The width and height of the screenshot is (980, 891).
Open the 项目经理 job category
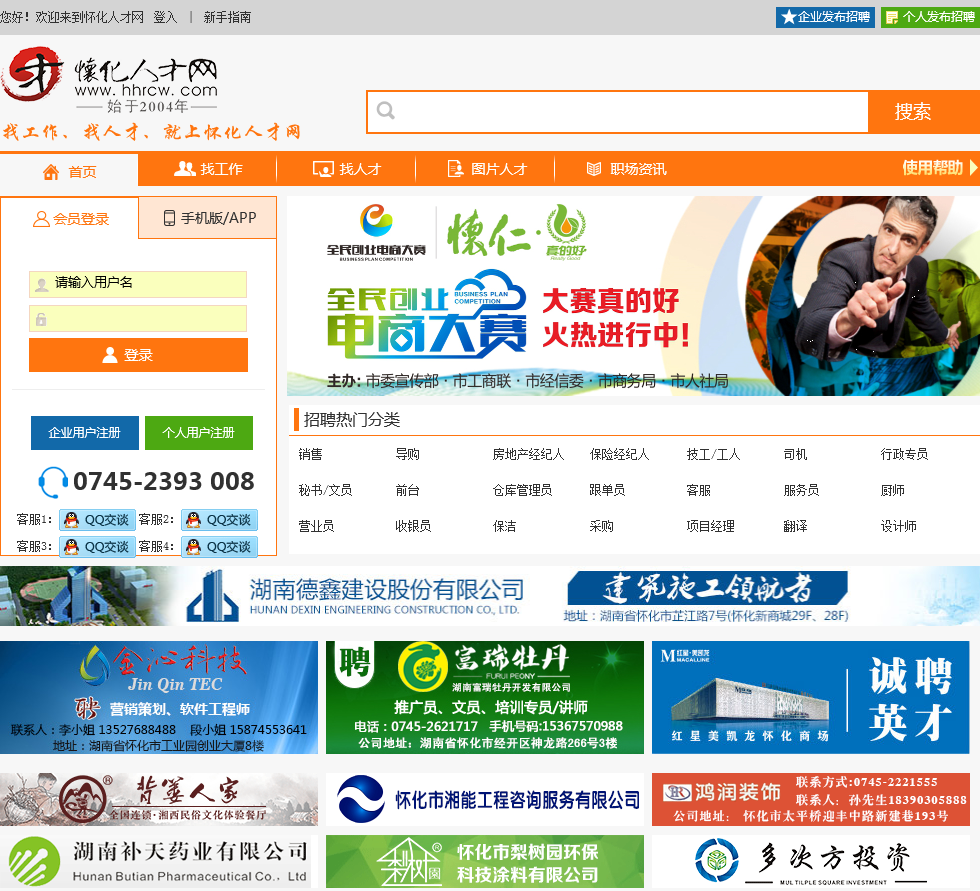[x=711, y=526]
